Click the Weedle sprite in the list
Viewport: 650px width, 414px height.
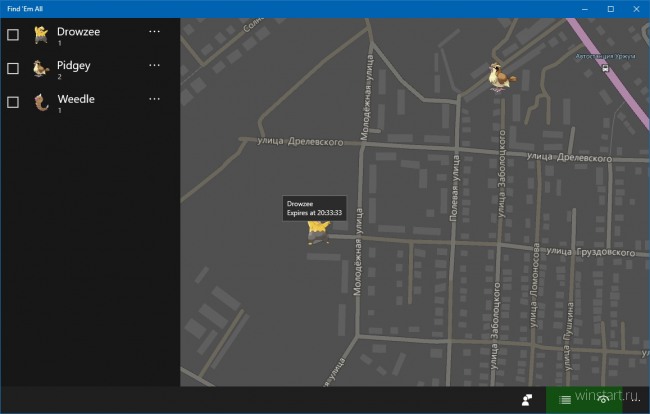[x=41, y=102]
